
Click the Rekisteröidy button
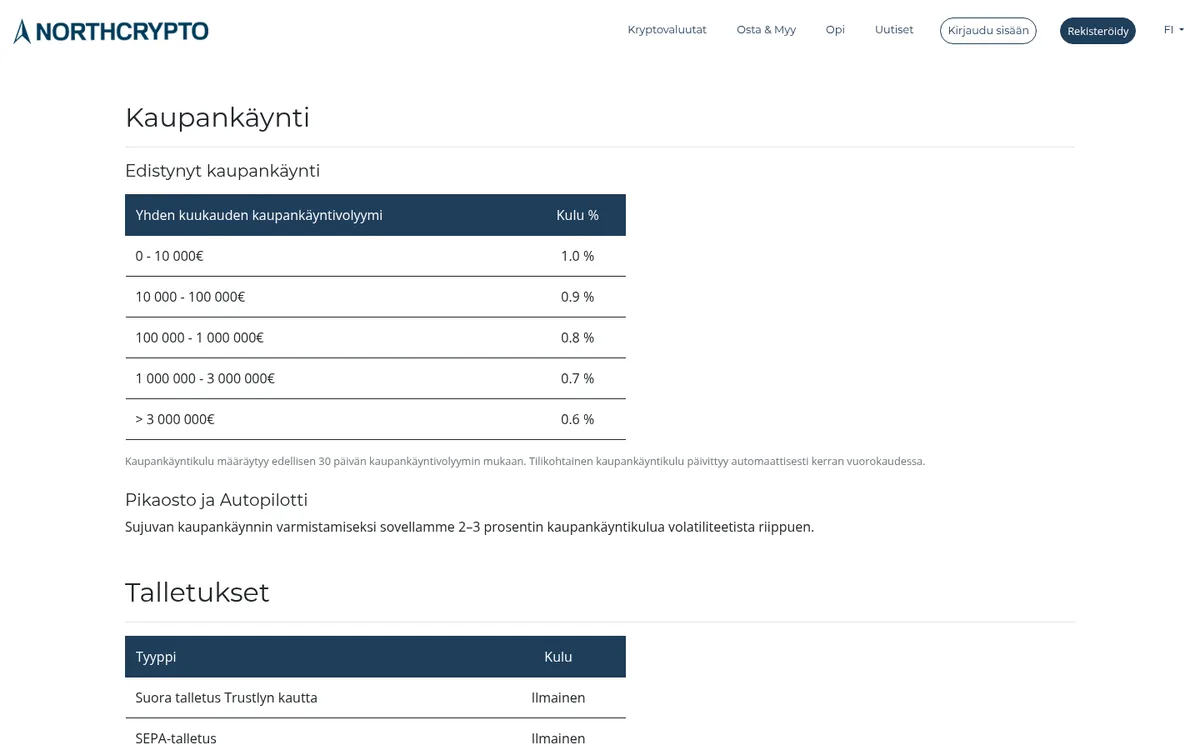[x=1098, y=31]
